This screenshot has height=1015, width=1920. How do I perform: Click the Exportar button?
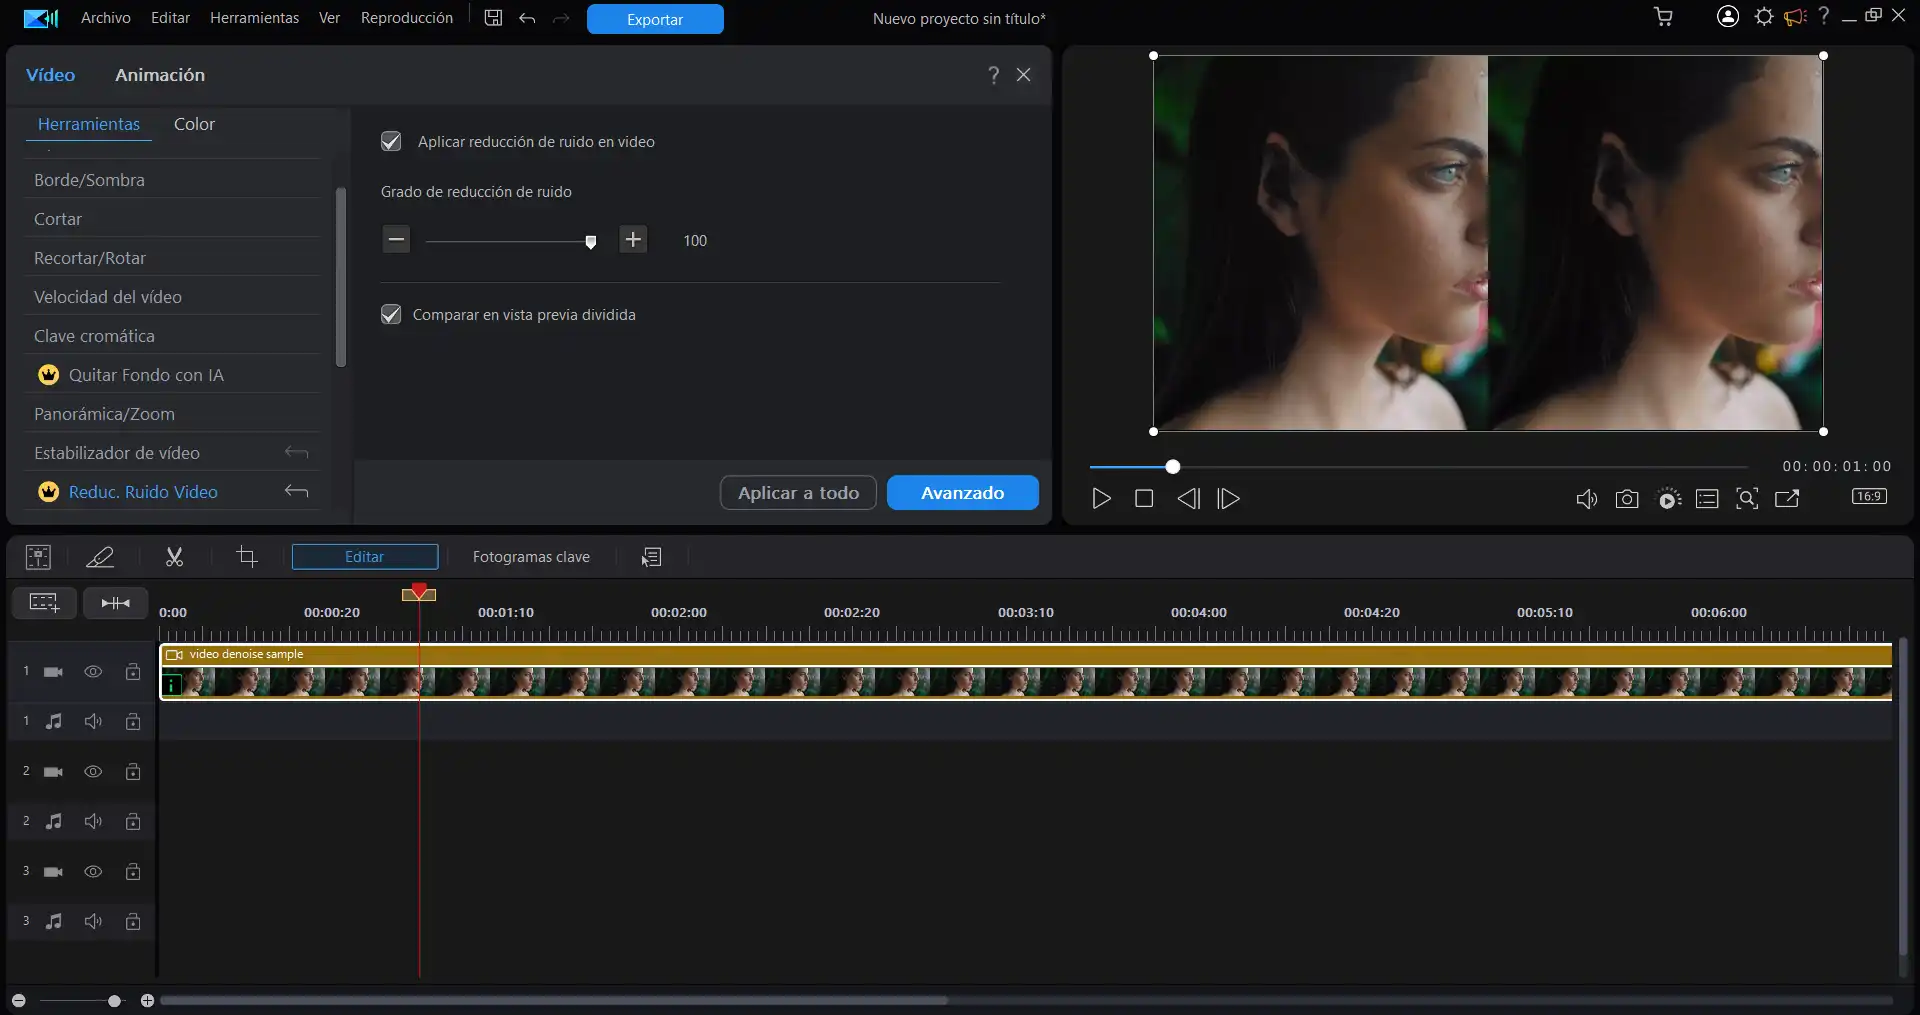click(654, 19)
